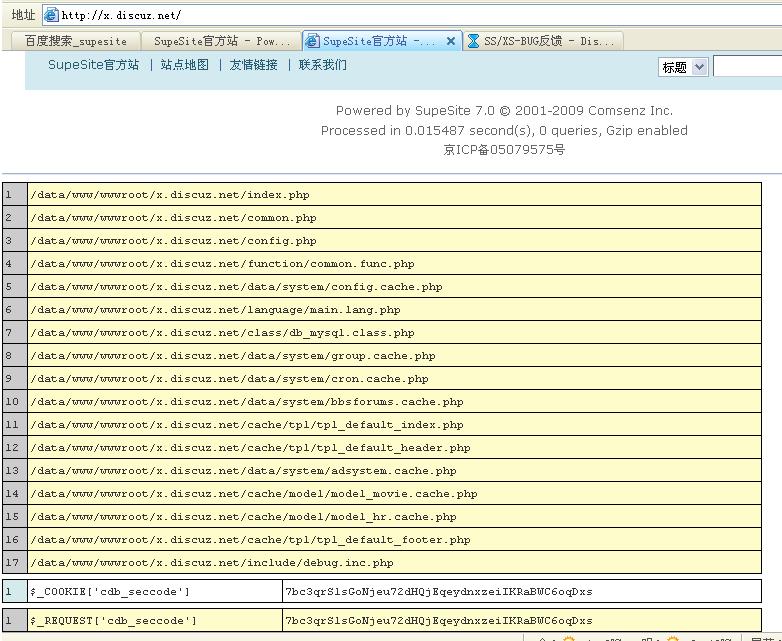Click row number 17 cell
782x641 pixels.
click(x=15, y=562)
